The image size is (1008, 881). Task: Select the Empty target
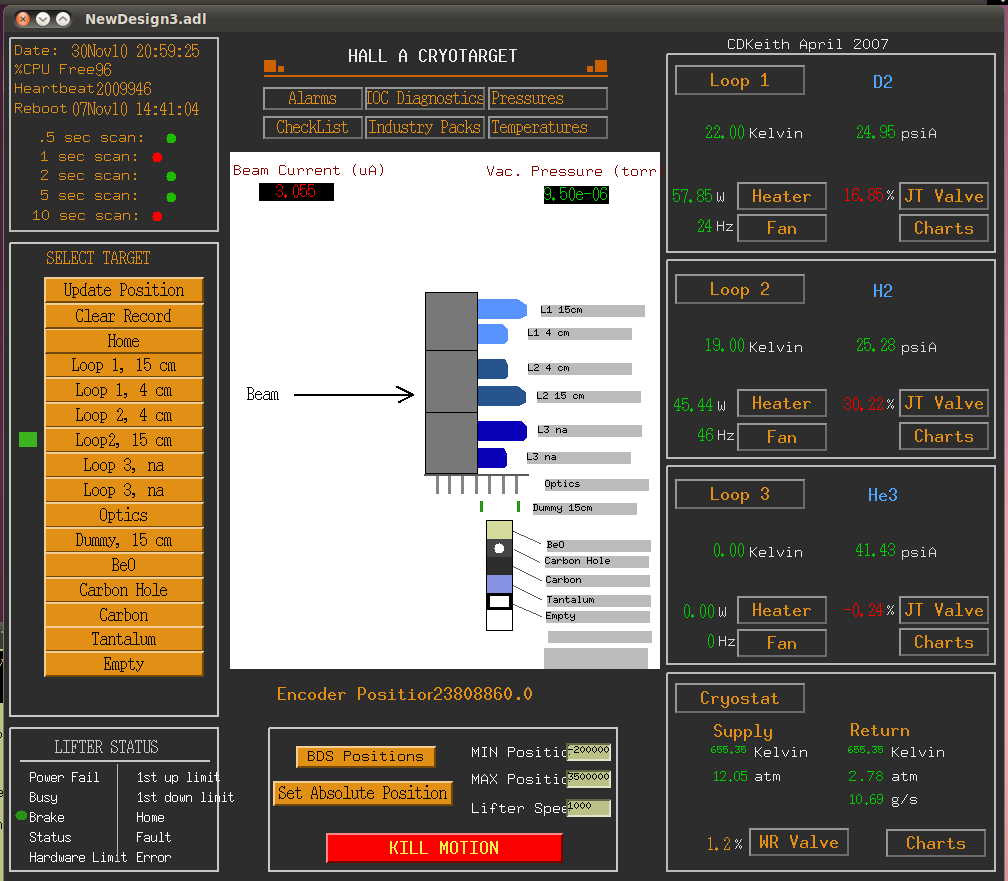124,664
